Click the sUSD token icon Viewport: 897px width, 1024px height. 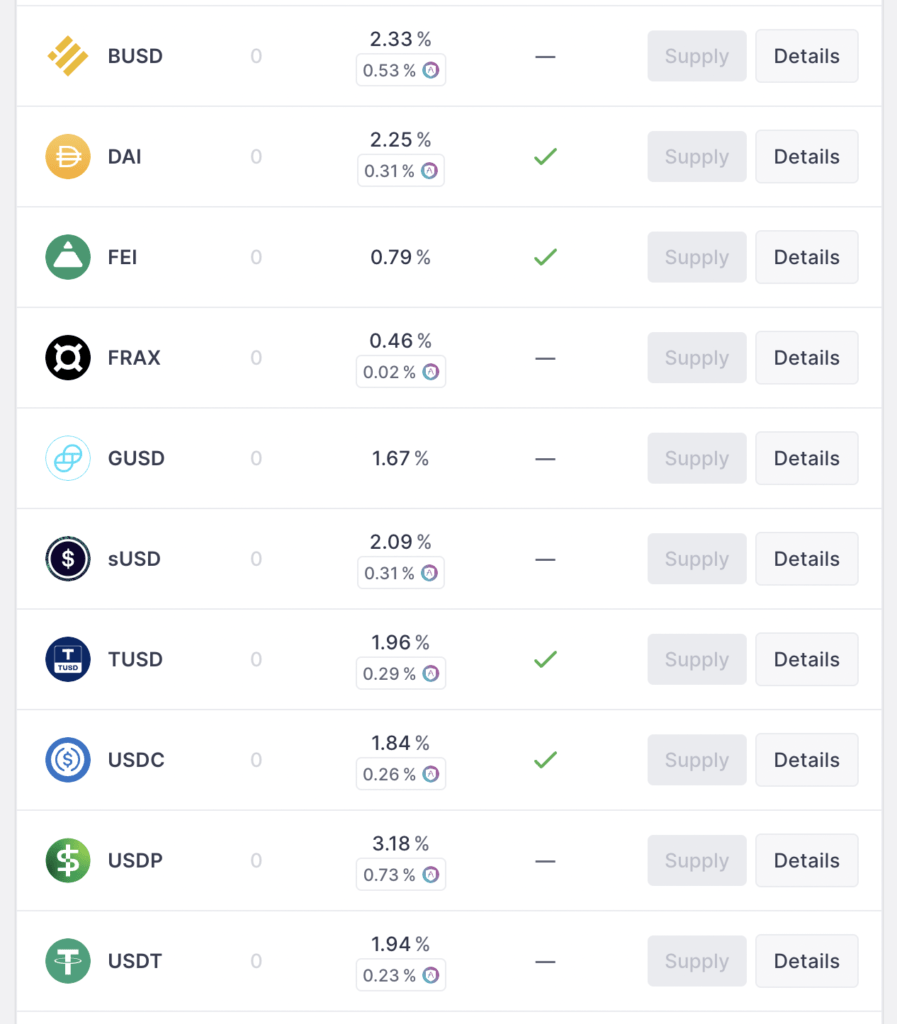click(x=68, y=559)
